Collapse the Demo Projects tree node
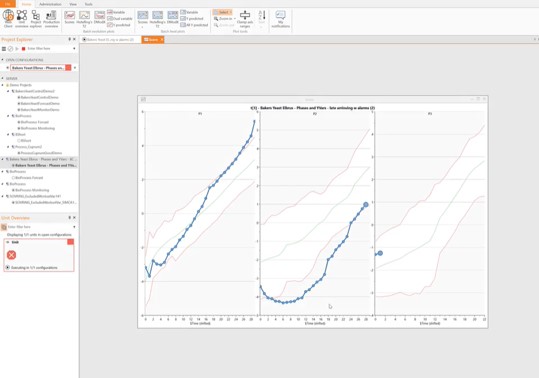Image resolution: width=539 pixels, height=378 pixels. [x=3, y=85]
